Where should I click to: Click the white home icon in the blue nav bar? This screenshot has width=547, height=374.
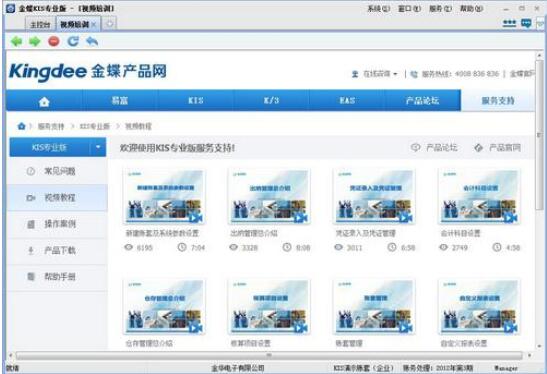(44, 102)
